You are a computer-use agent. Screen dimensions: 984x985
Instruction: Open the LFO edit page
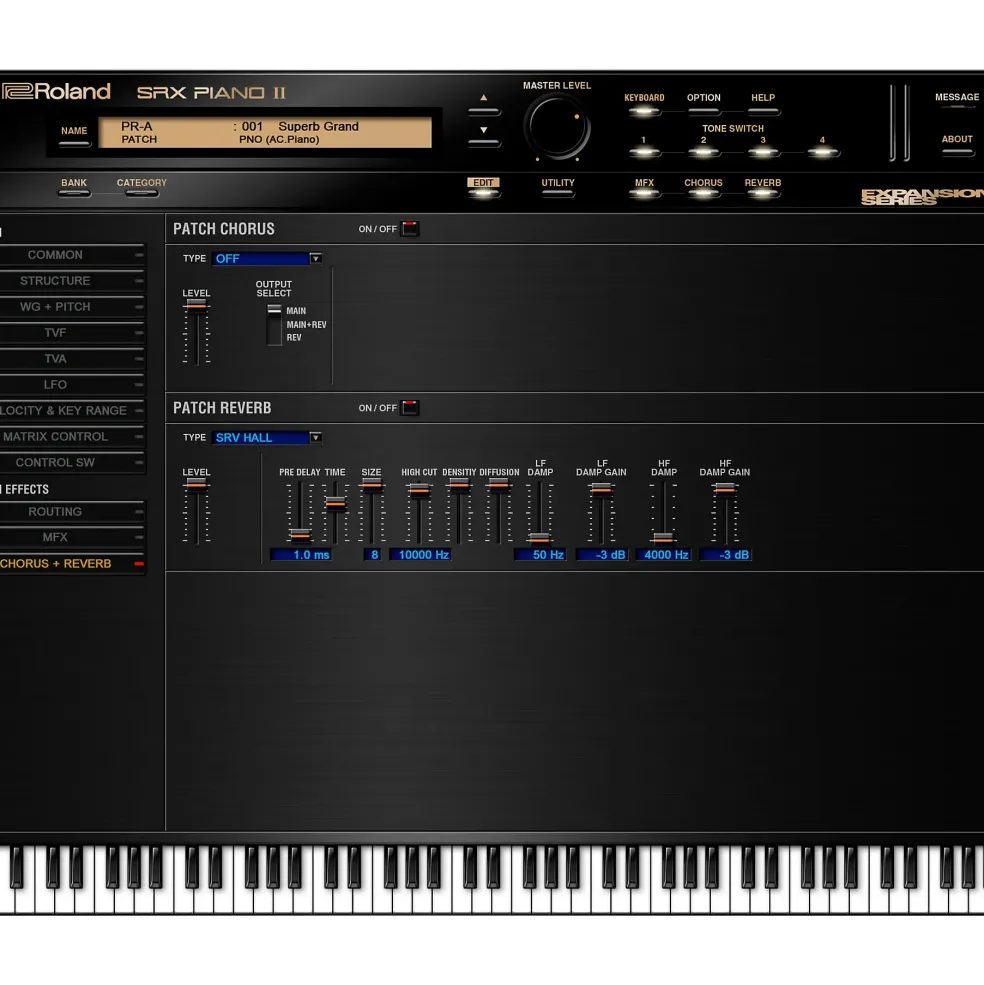click(x=72, y=384)
